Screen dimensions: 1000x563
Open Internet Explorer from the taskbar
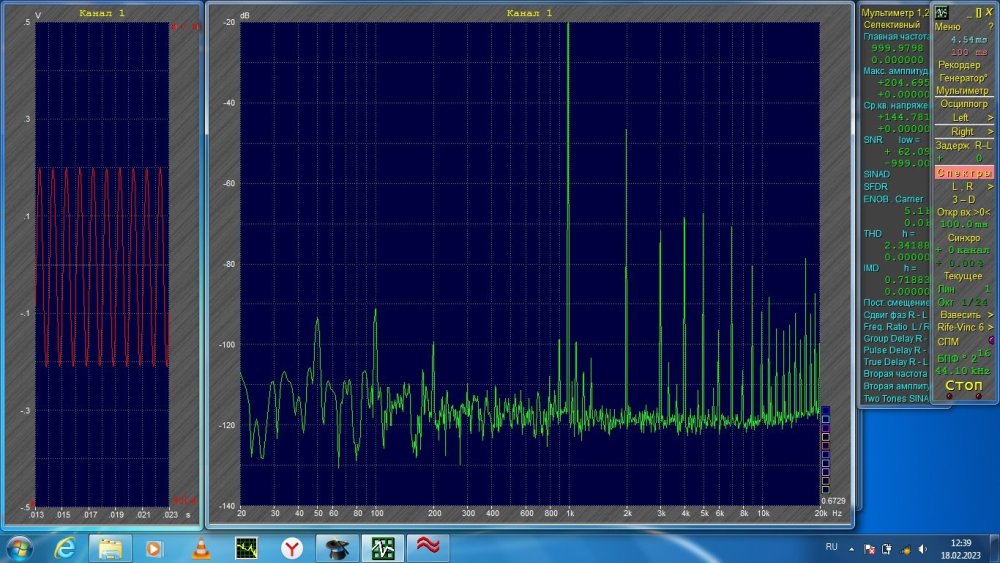click(x=65, y=548)
